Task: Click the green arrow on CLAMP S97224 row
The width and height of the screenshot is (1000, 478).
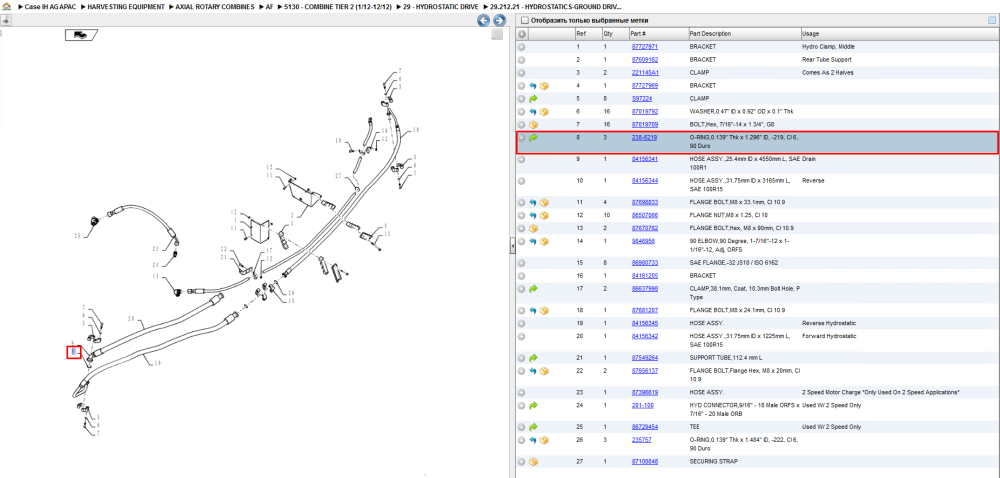Action: pyautogui.click(x=533, y=99)
